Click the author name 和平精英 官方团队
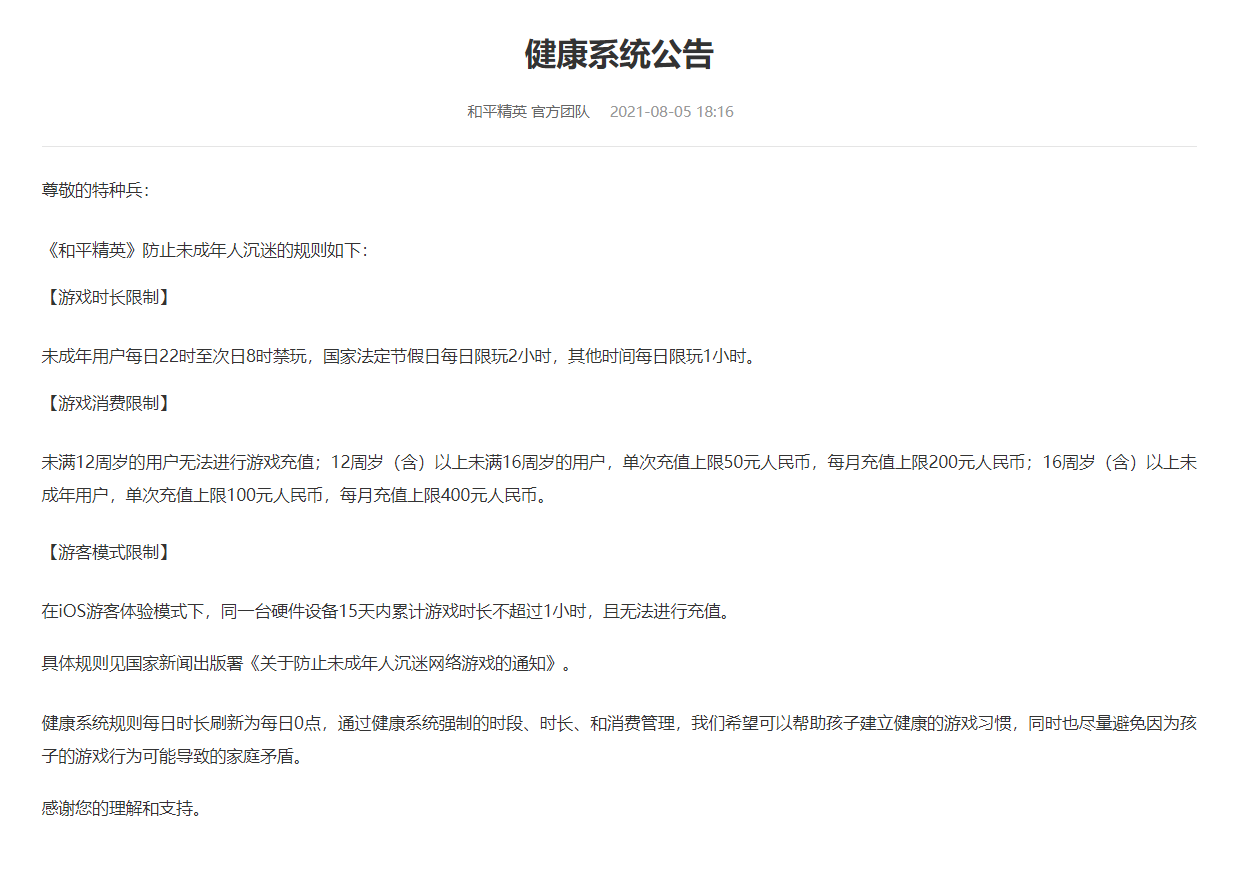Image resolution: width=1249 pixels, height=874 pixels. click(528, 112)
